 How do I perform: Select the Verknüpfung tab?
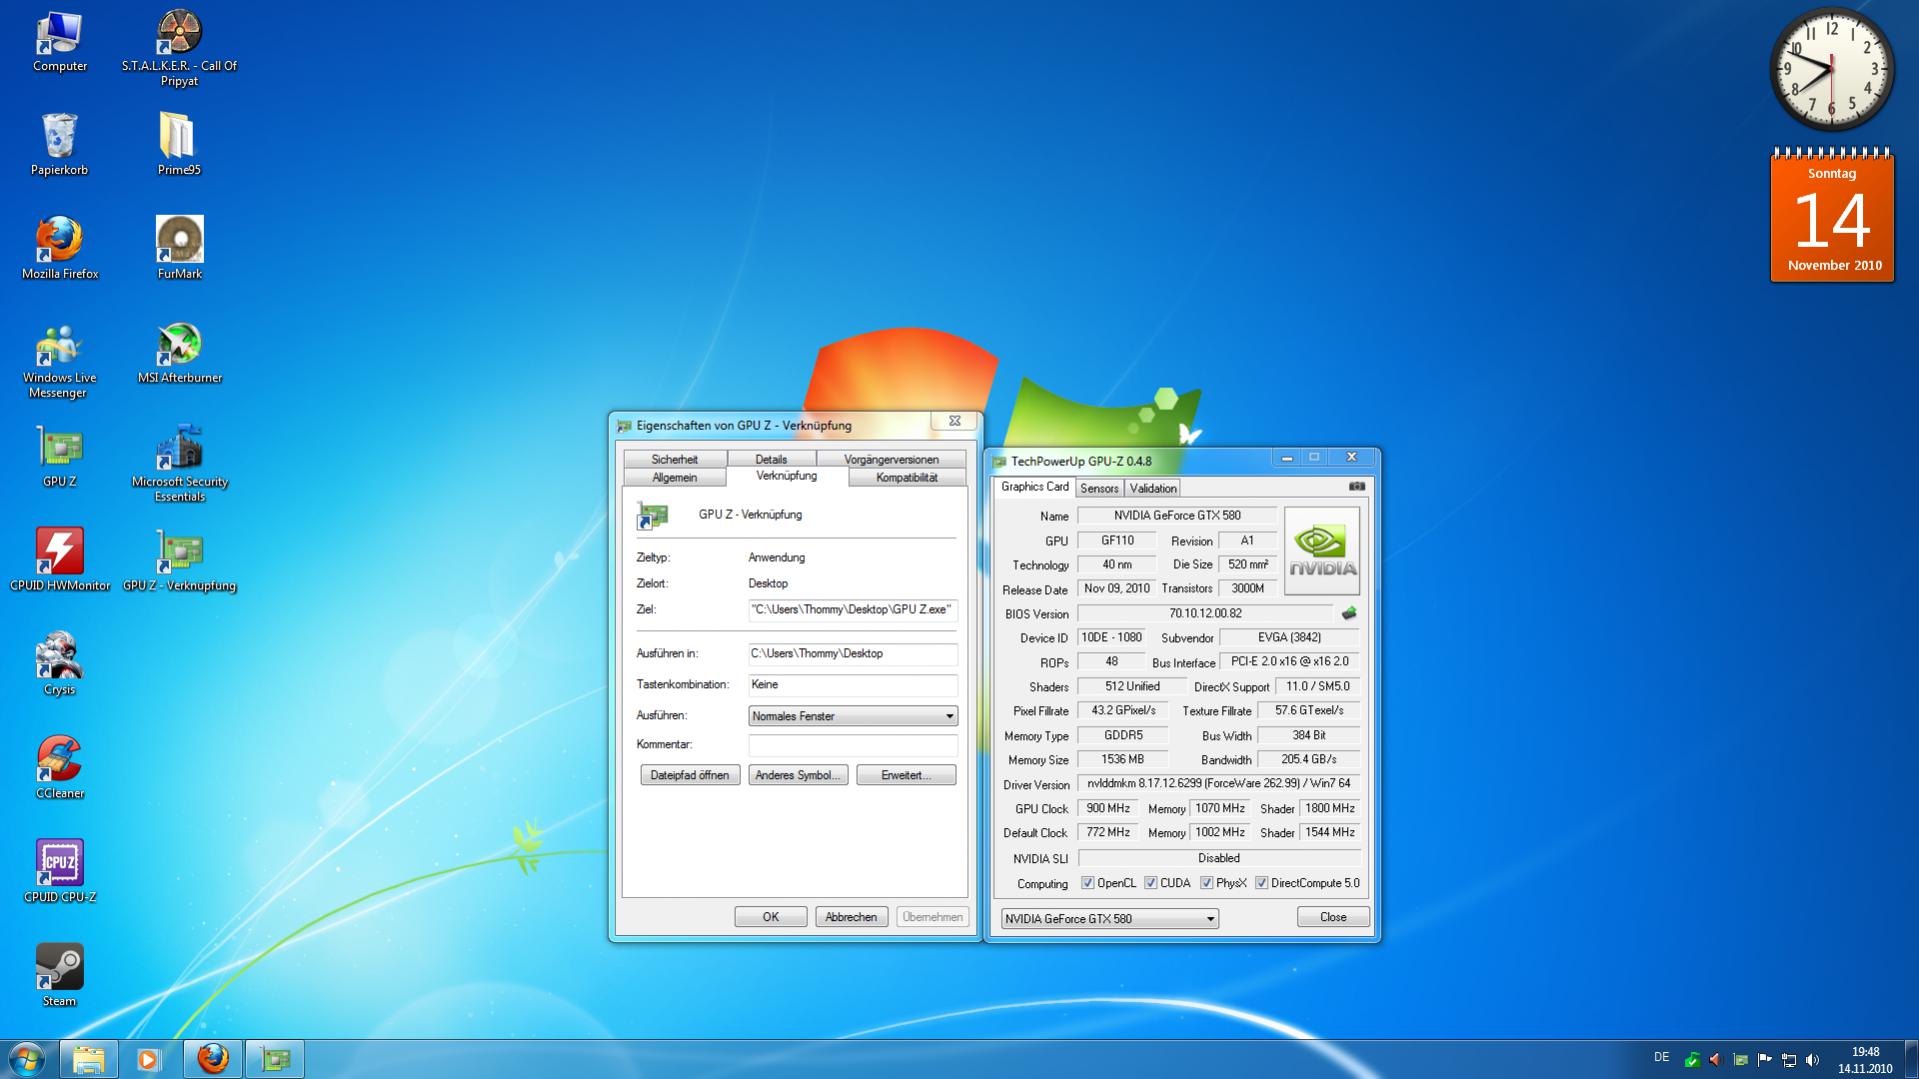click(786, 476)
